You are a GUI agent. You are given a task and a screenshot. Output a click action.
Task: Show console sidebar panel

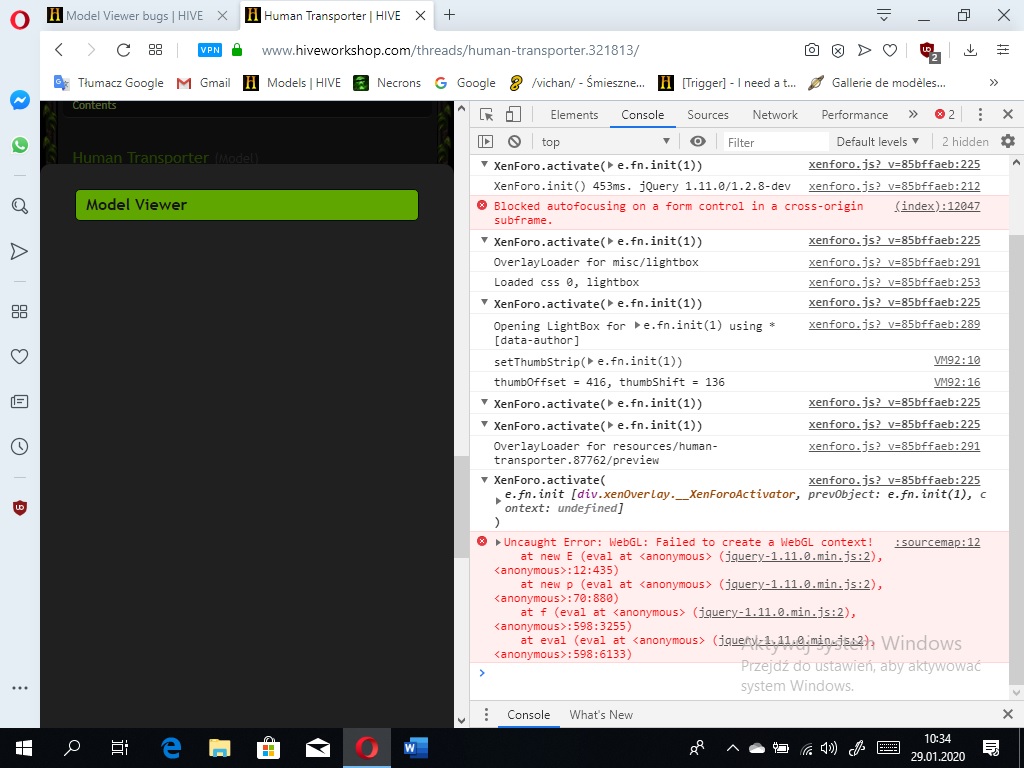485,141
